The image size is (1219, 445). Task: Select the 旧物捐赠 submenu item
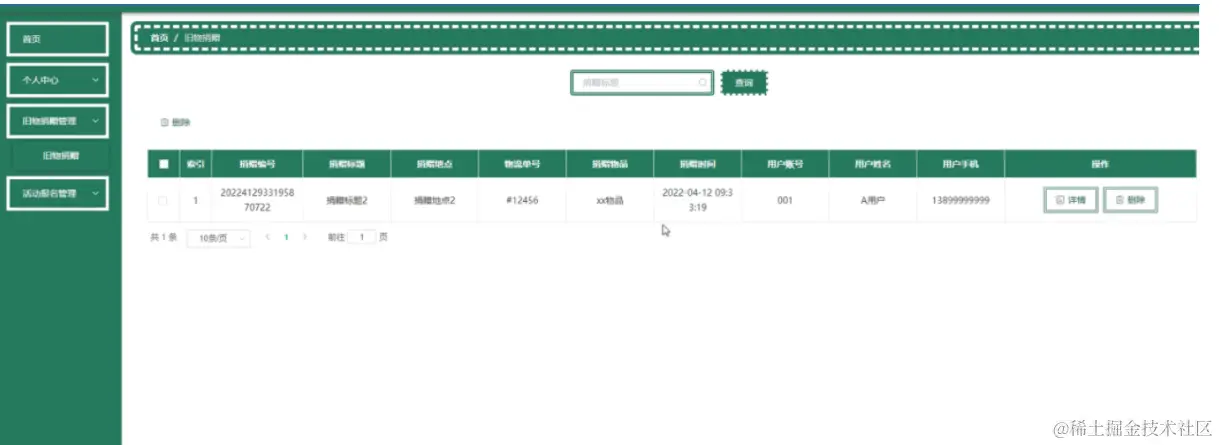[x=60, y=156]
